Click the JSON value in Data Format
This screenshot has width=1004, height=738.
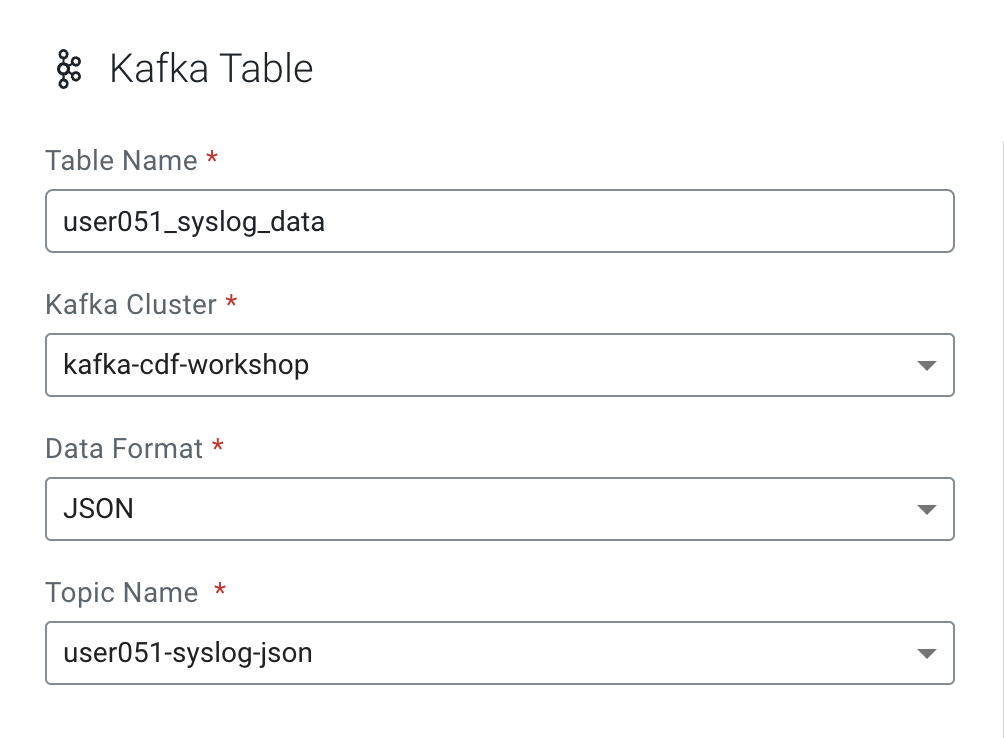click(x=98, y=509)
